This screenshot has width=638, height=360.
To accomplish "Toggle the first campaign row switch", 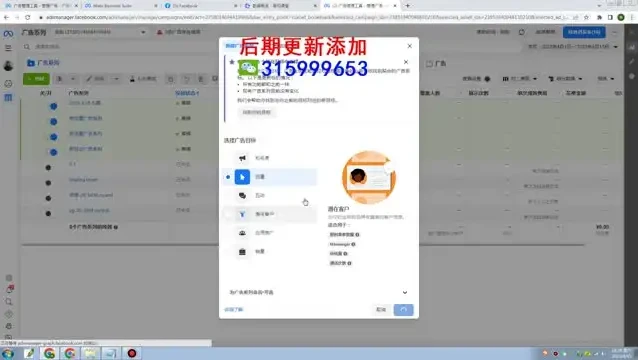I will [53, 106].
